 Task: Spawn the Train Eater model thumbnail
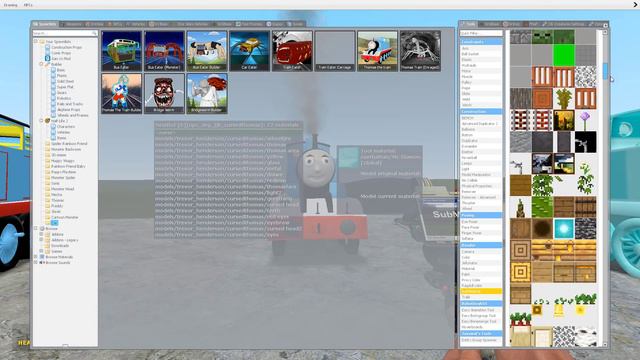(x=292, y=51)
